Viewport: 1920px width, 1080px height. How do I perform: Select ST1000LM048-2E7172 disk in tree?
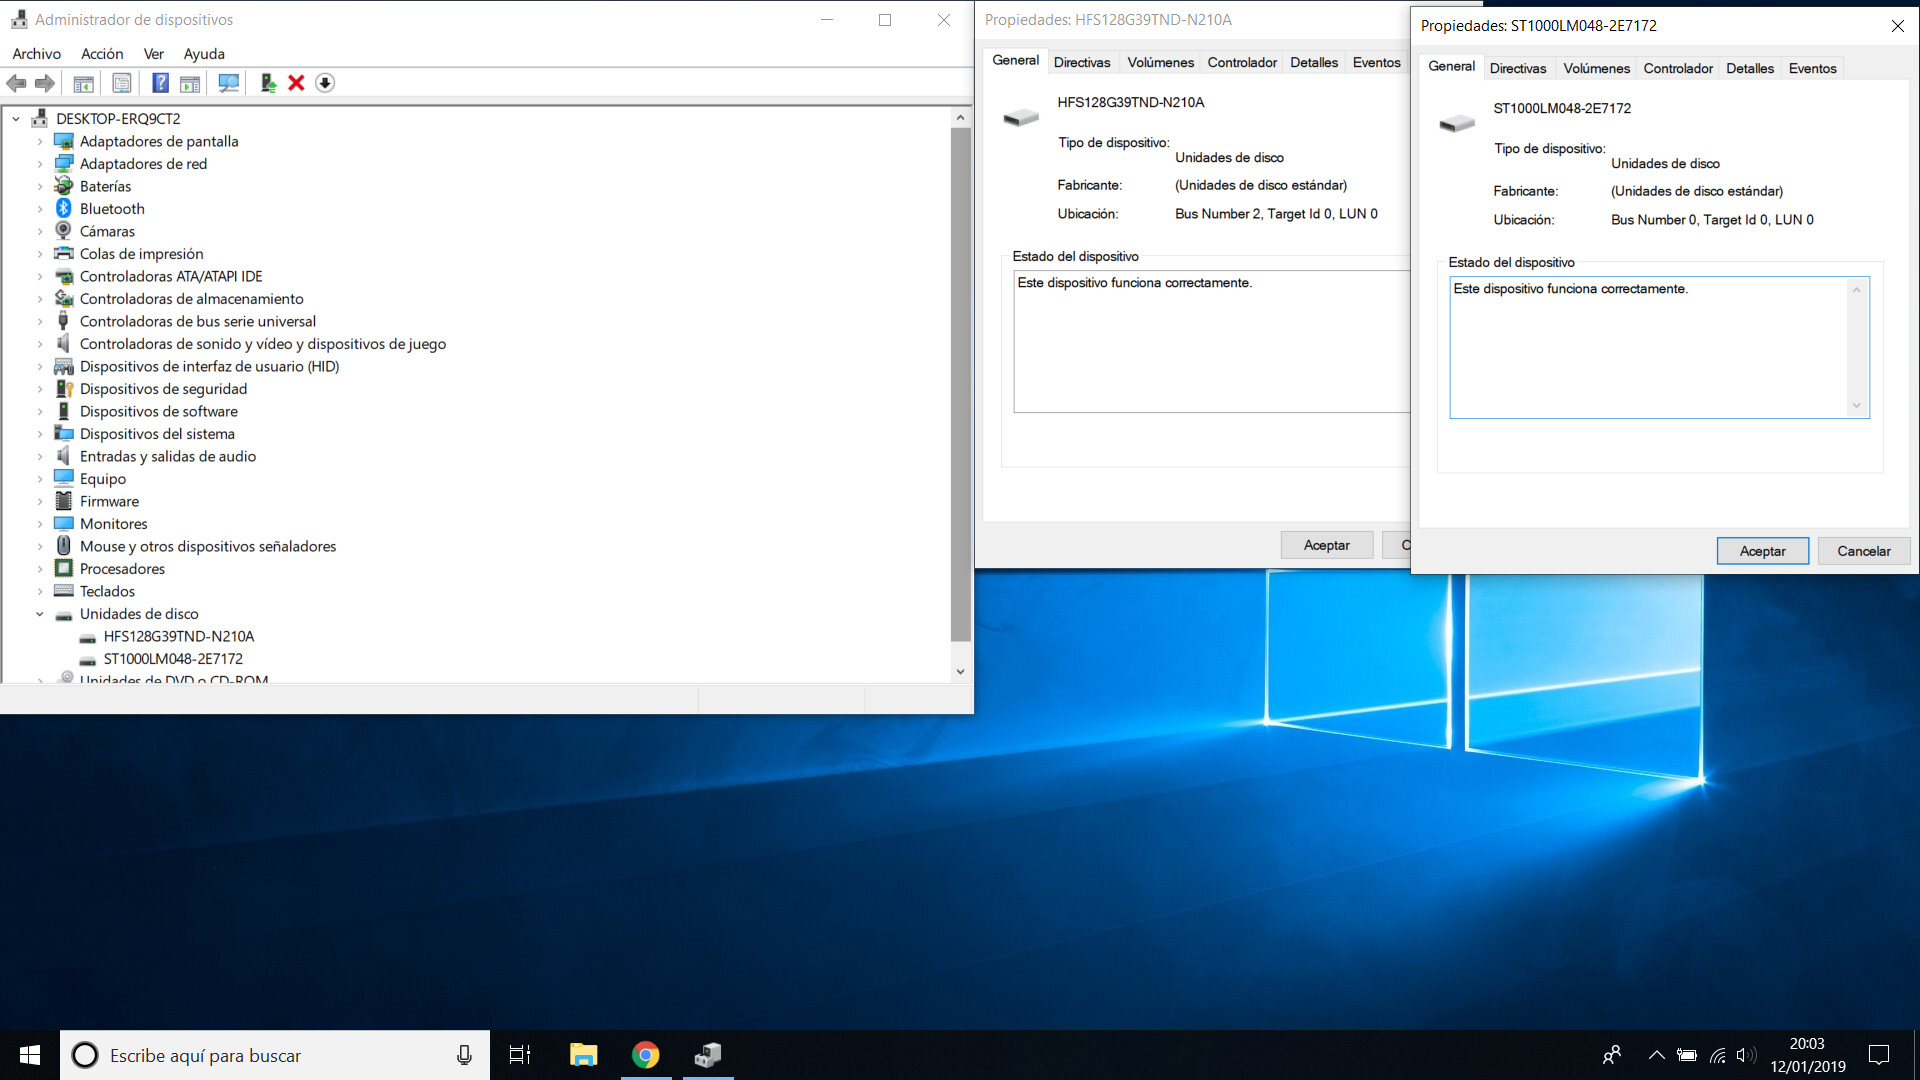(173, 659)
